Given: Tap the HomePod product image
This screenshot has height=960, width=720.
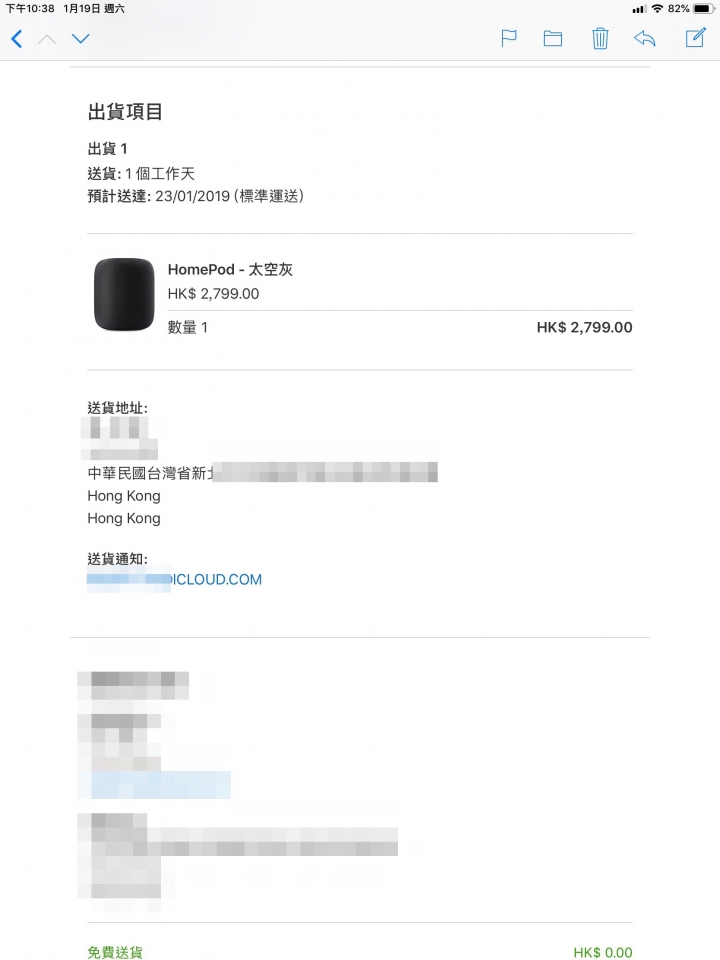Looking at the screenshot, I should [x=124, y=294].
